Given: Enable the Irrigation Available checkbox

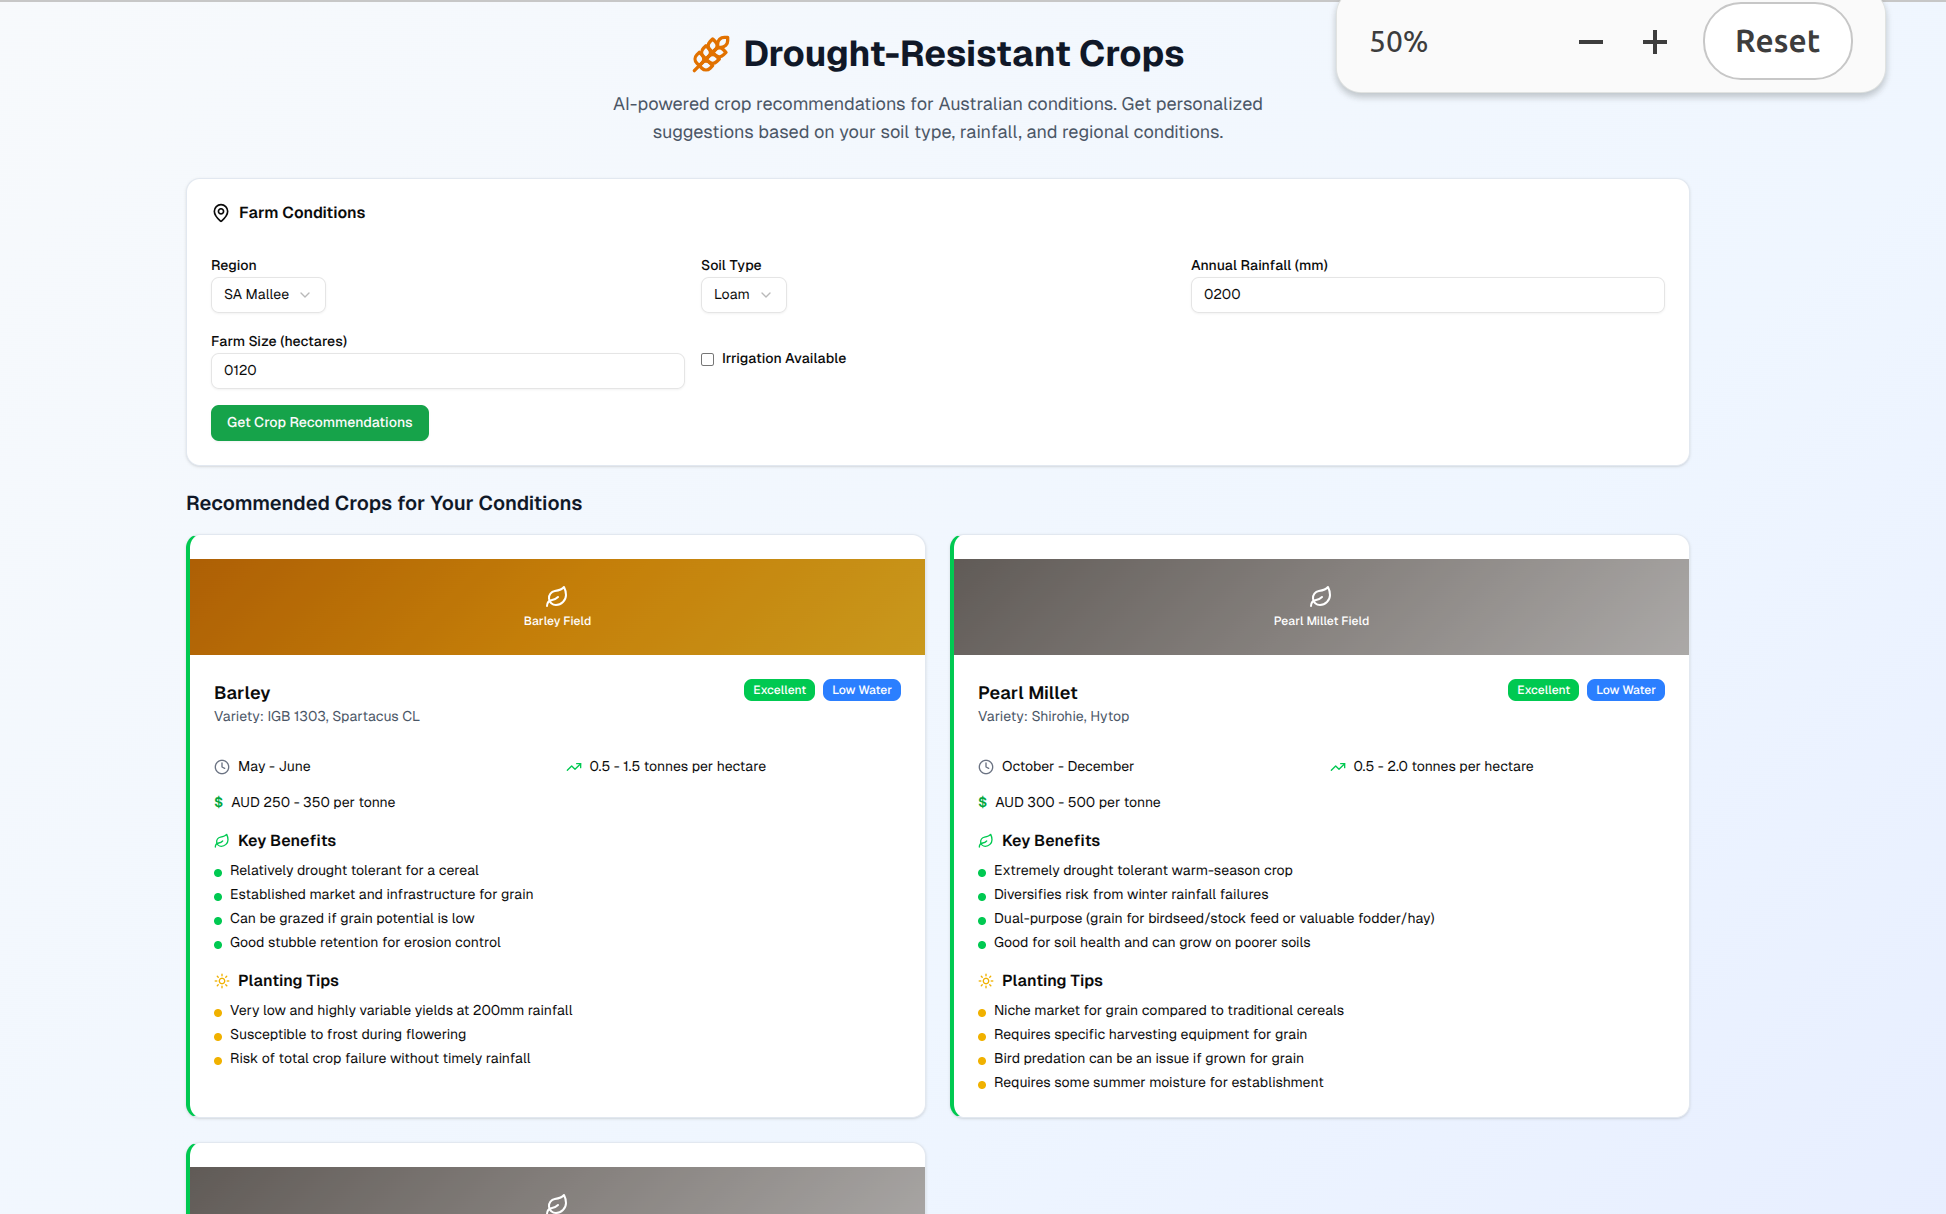Looking at the screenshot, I should [x=708, y=359].
